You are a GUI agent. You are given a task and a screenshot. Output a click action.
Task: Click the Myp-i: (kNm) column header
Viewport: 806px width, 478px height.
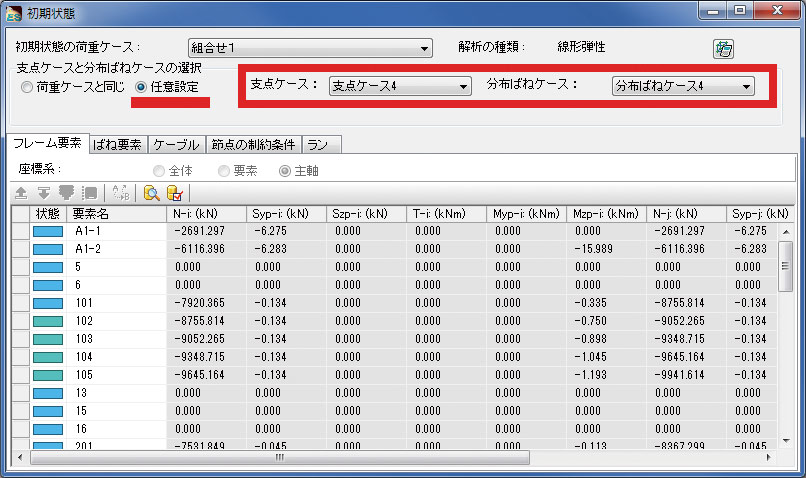pyautogui.click(x=526, y=214)
